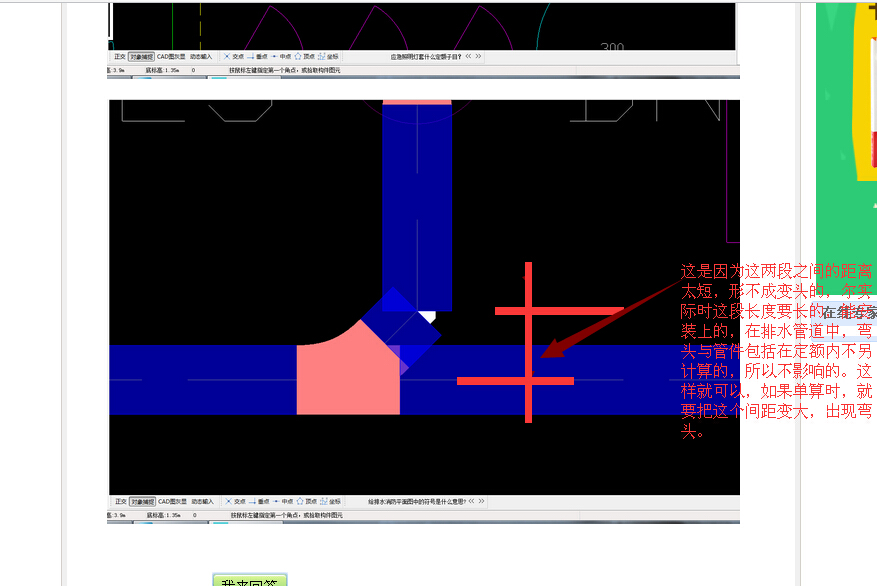Click the 我来回答 button
This screenshot has width=877, height=586.
(x=249, y=580)
